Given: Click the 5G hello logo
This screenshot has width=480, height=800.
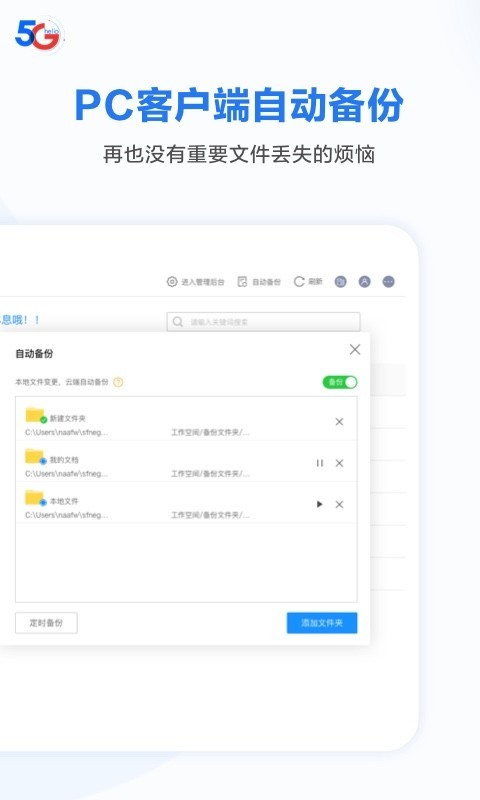Looking at the screenshot, I should pos(39,35).
